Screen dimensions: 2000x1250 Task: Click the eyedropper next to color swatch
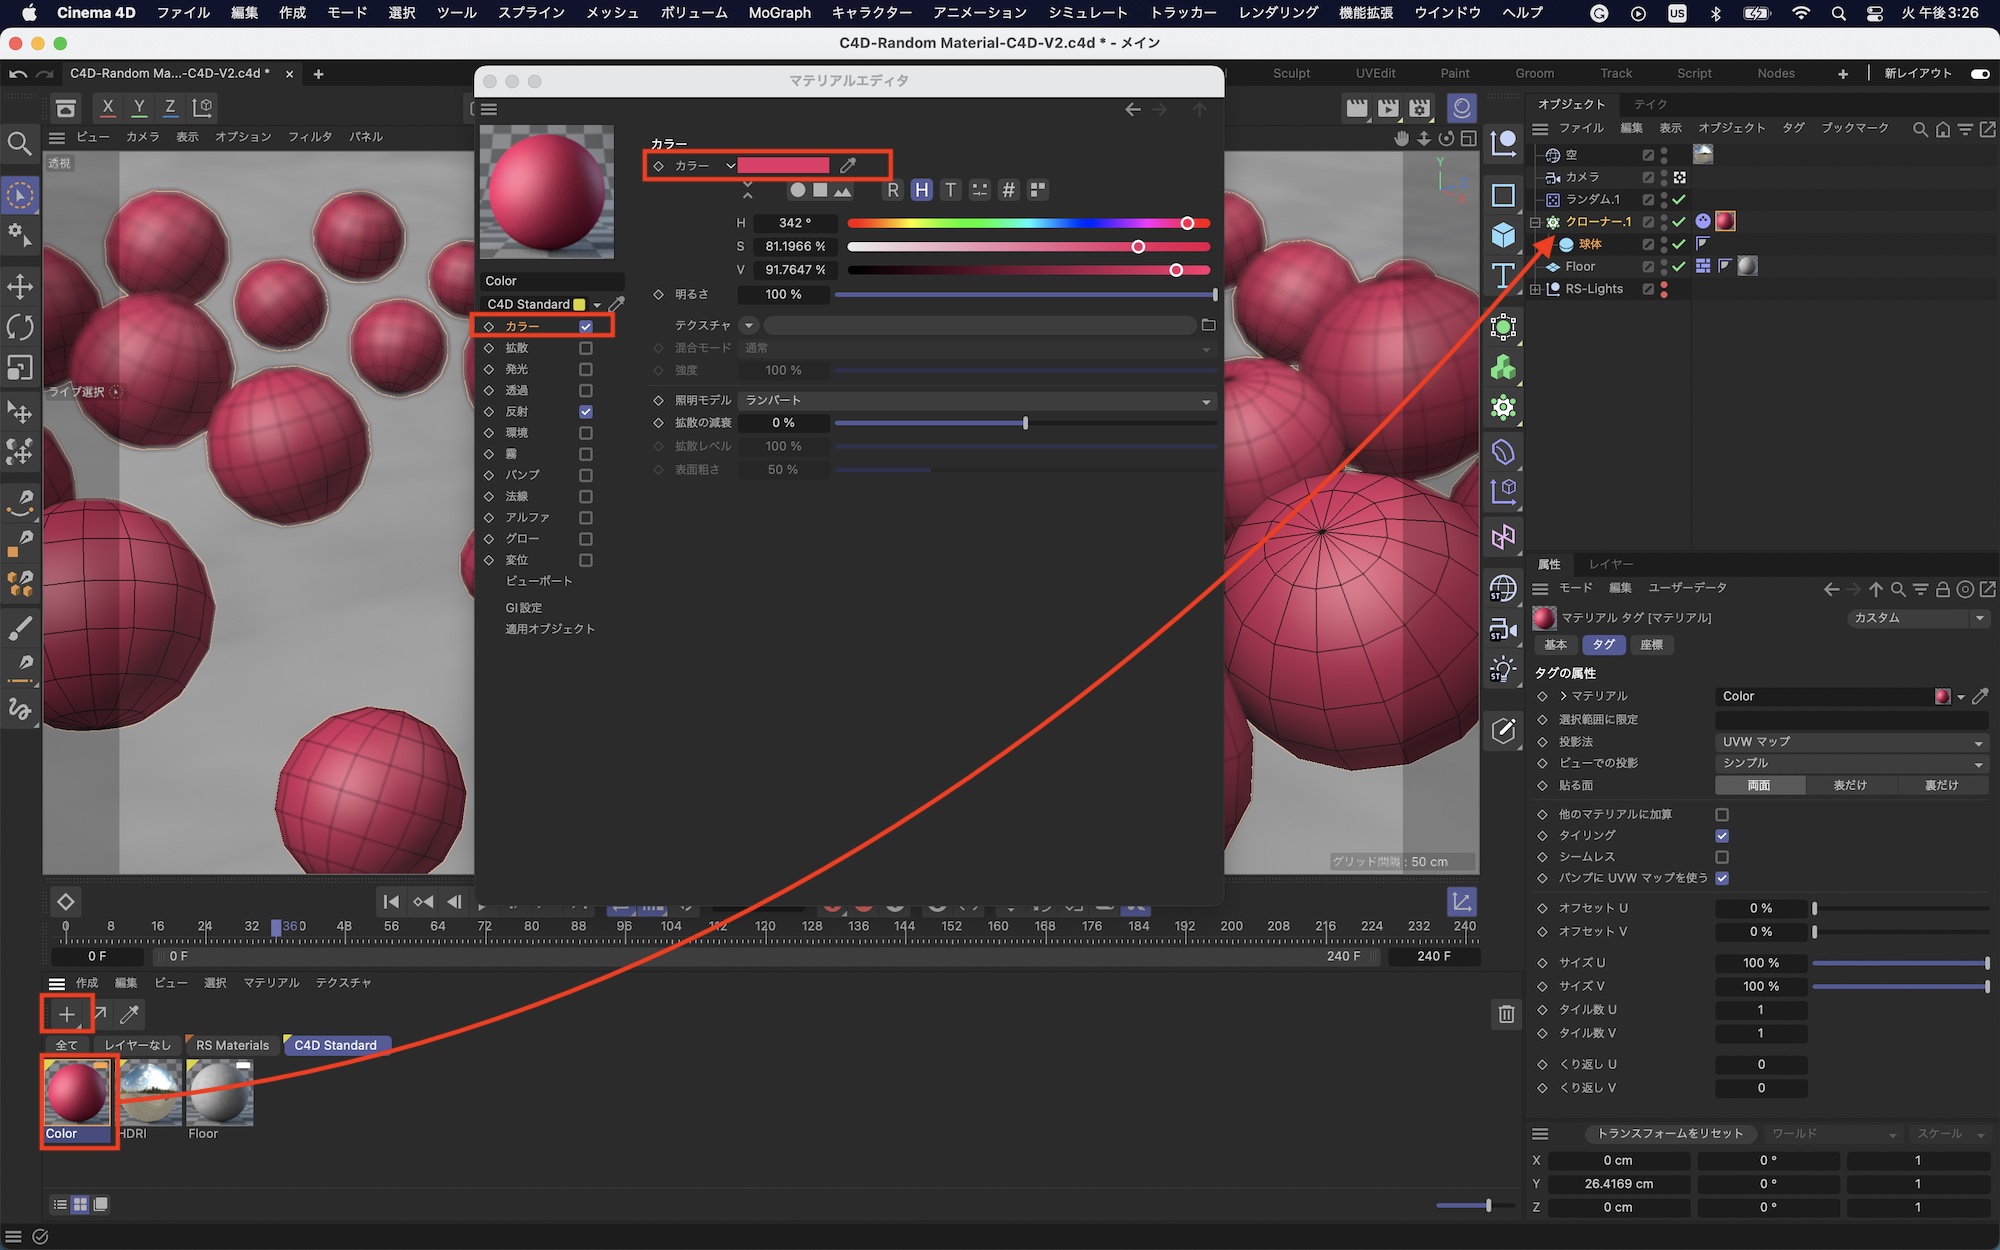coord(848,165)
